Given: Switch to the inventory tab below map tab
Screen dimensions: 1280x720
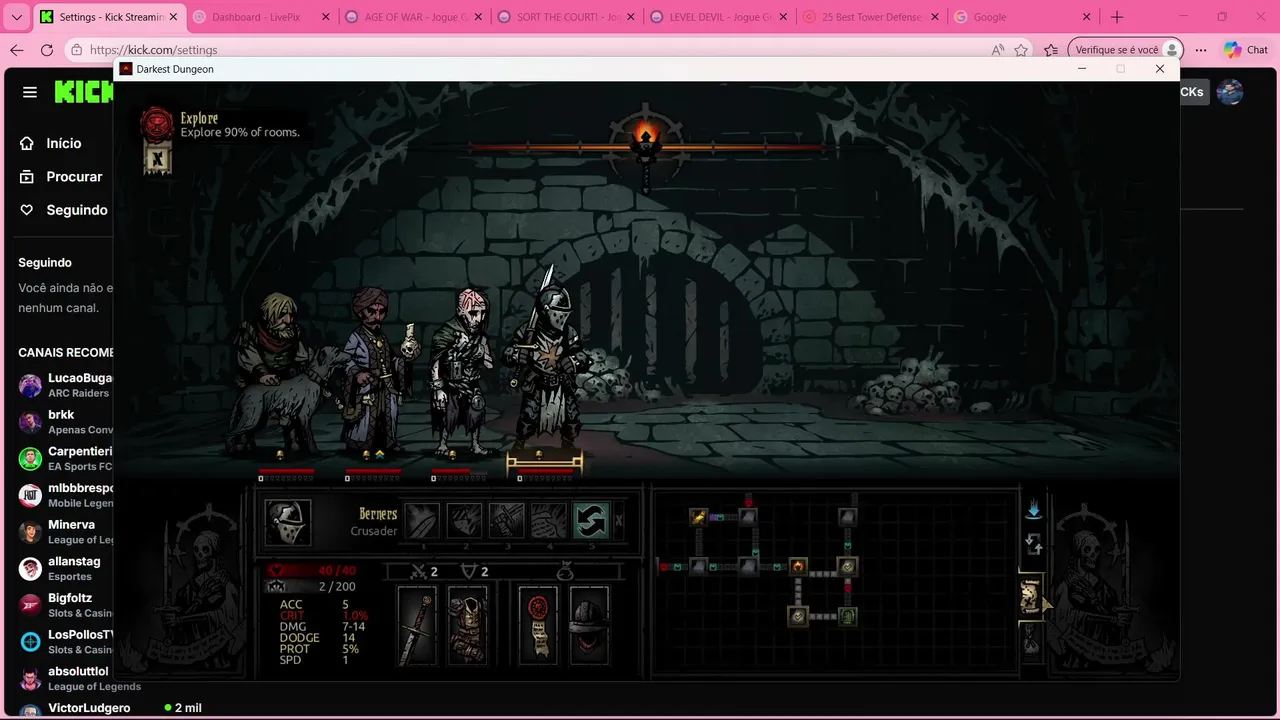Looking at the screenshot, I should point(1030,640).
